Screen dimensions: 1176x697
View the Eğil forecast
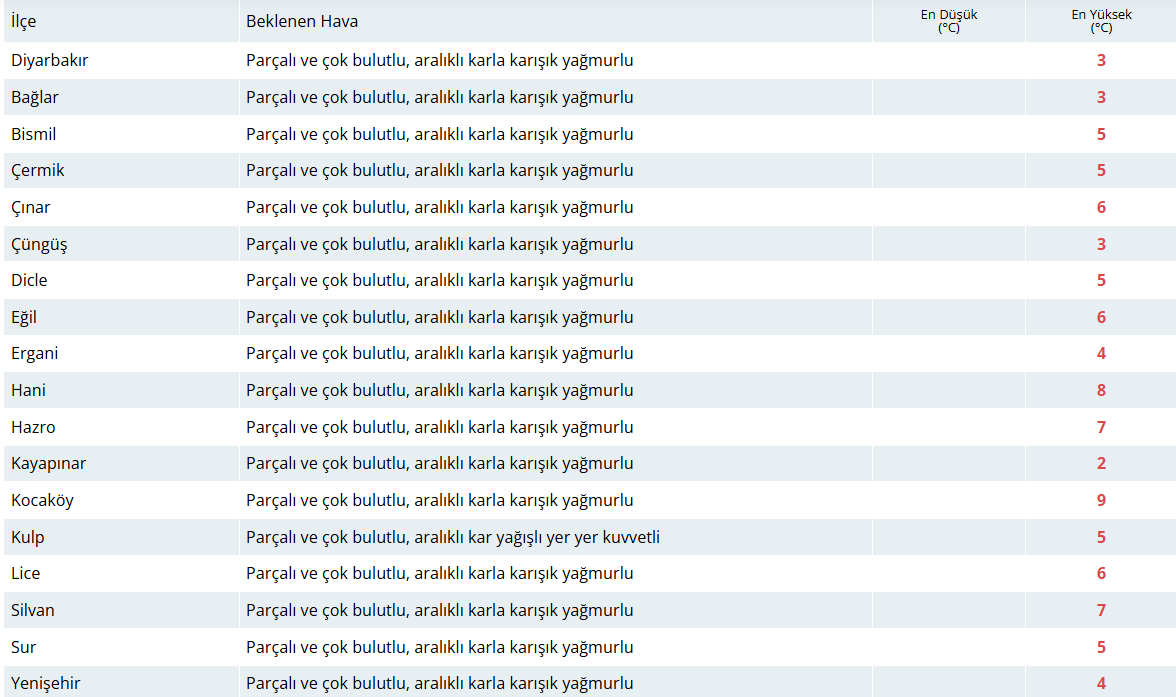point(25,316)
